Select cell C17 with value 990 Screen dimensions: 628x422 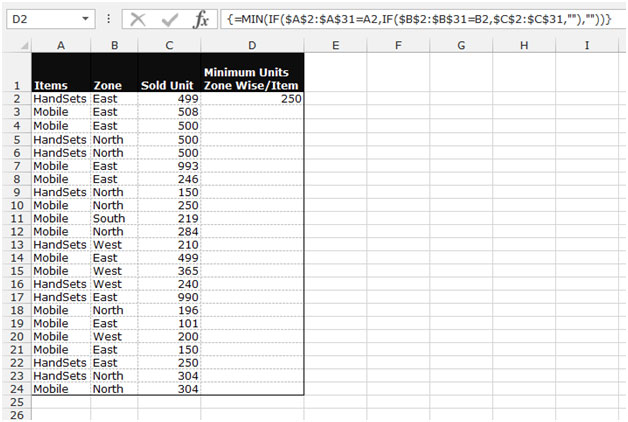[169, 297]
